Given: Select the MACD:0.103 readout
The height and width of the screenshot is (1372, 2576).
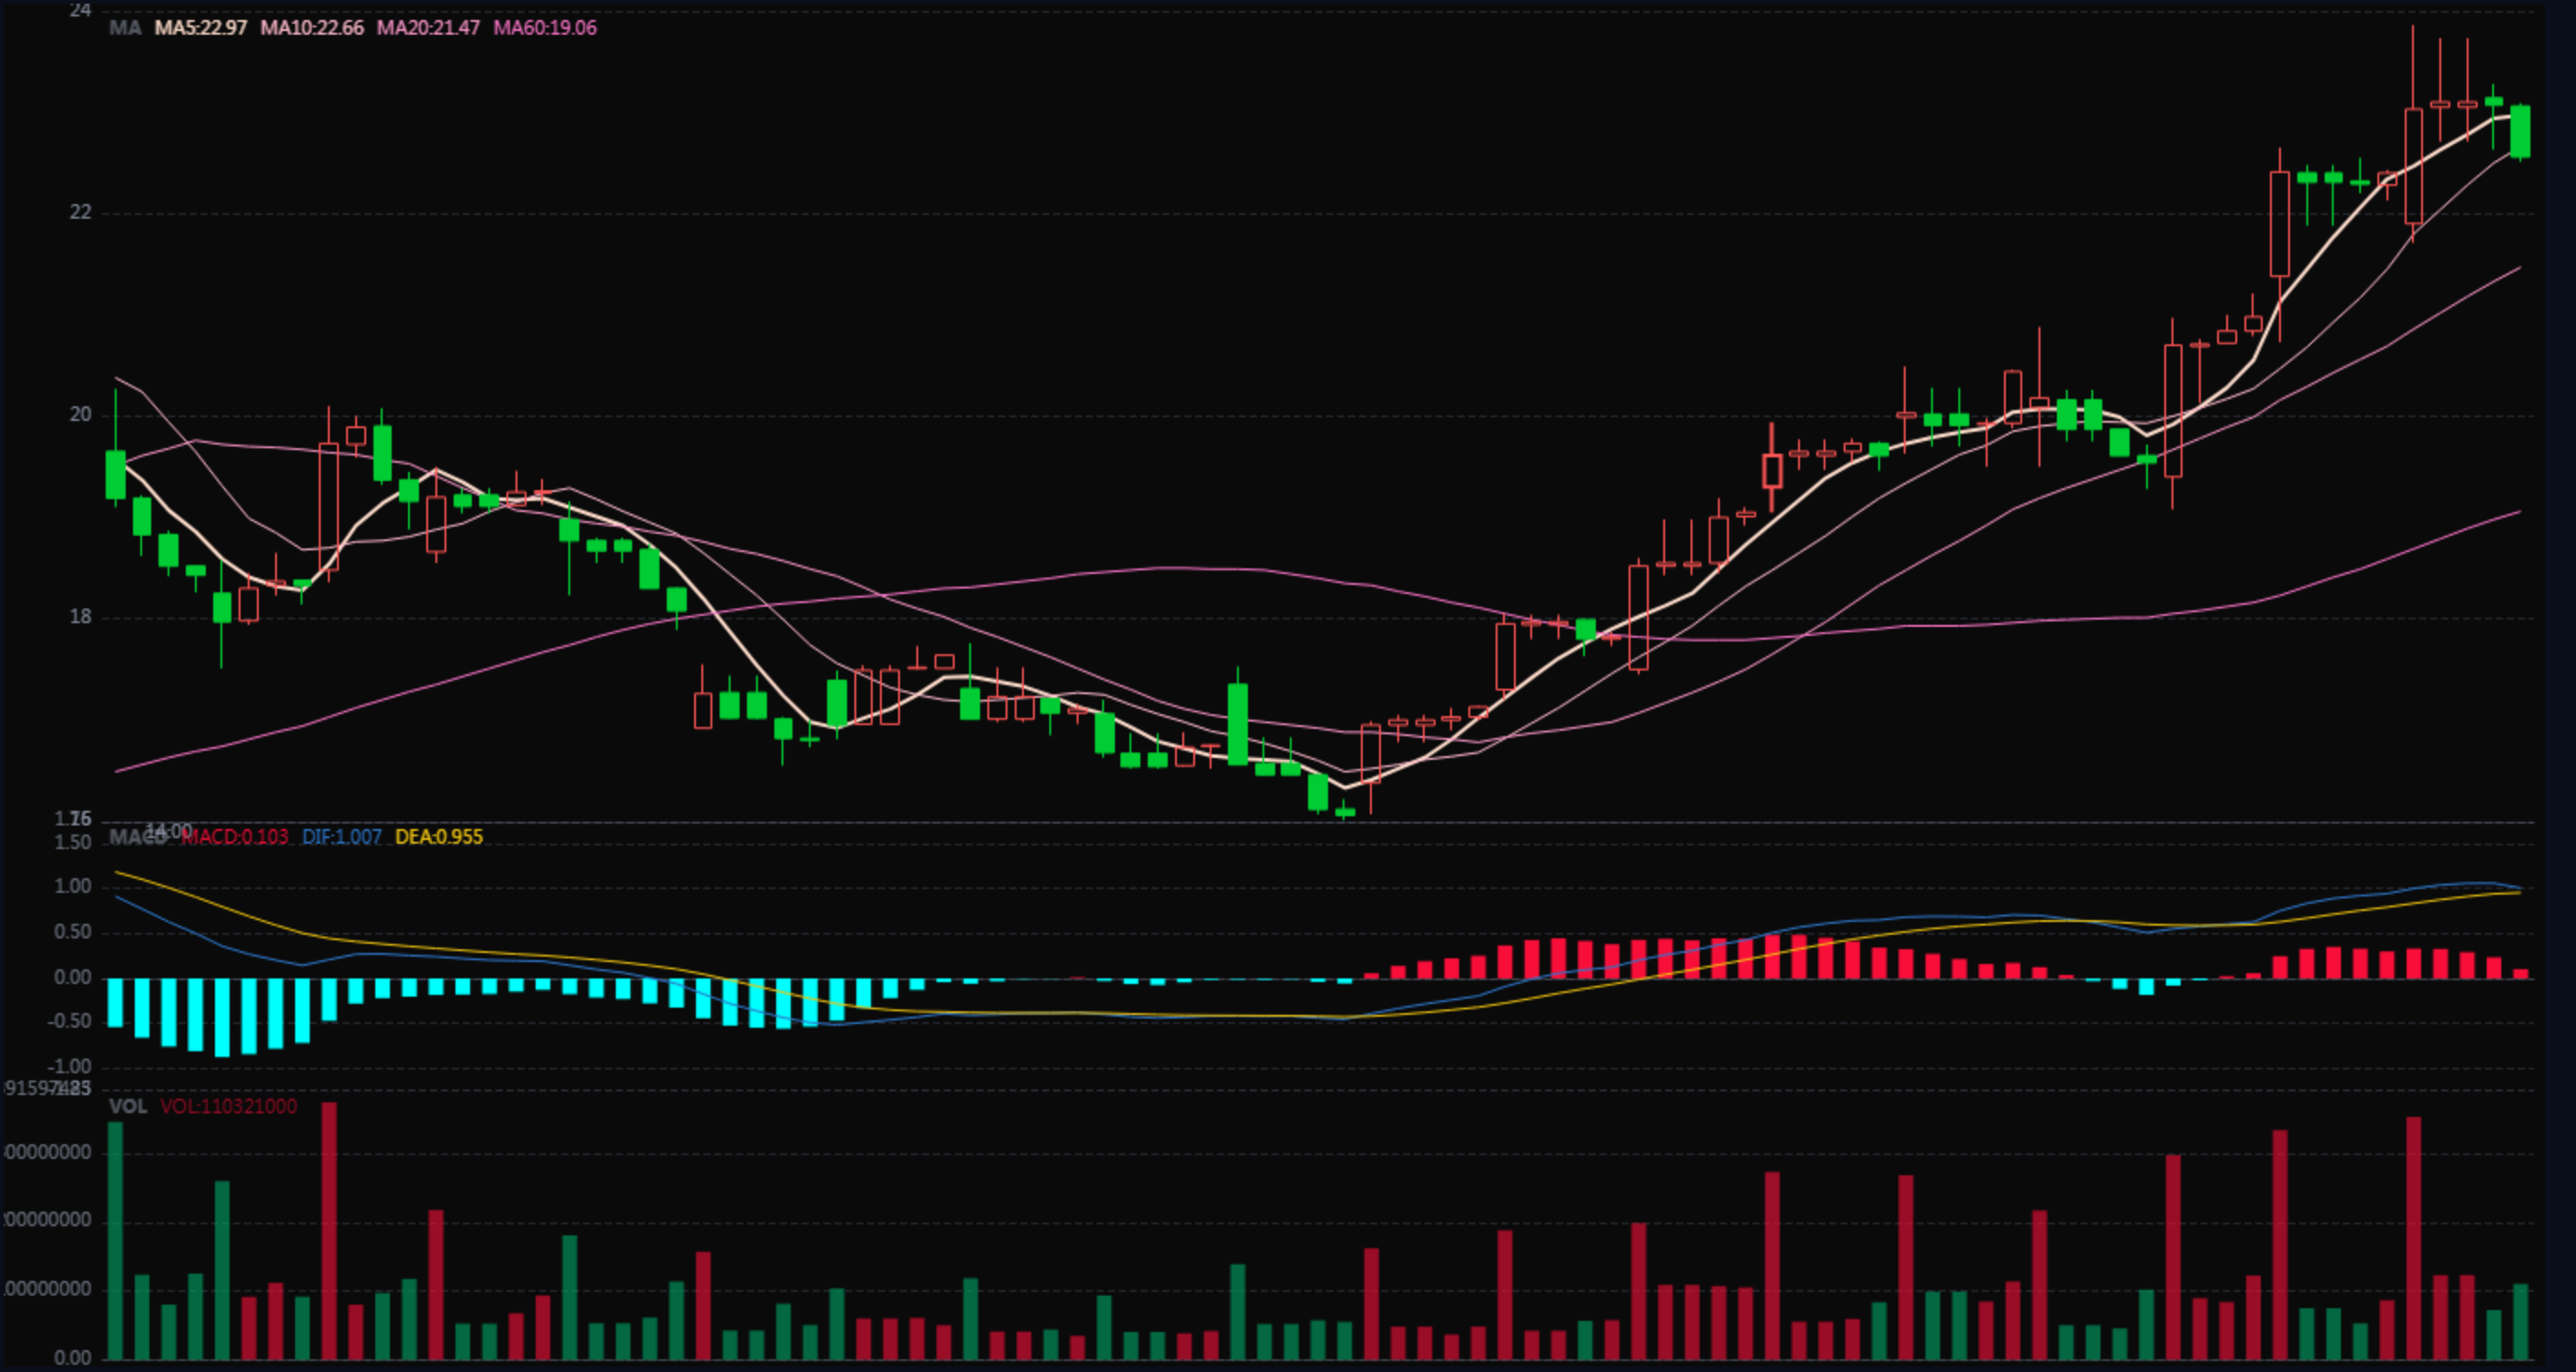Looking at the screenshot, I should point(236,837).
